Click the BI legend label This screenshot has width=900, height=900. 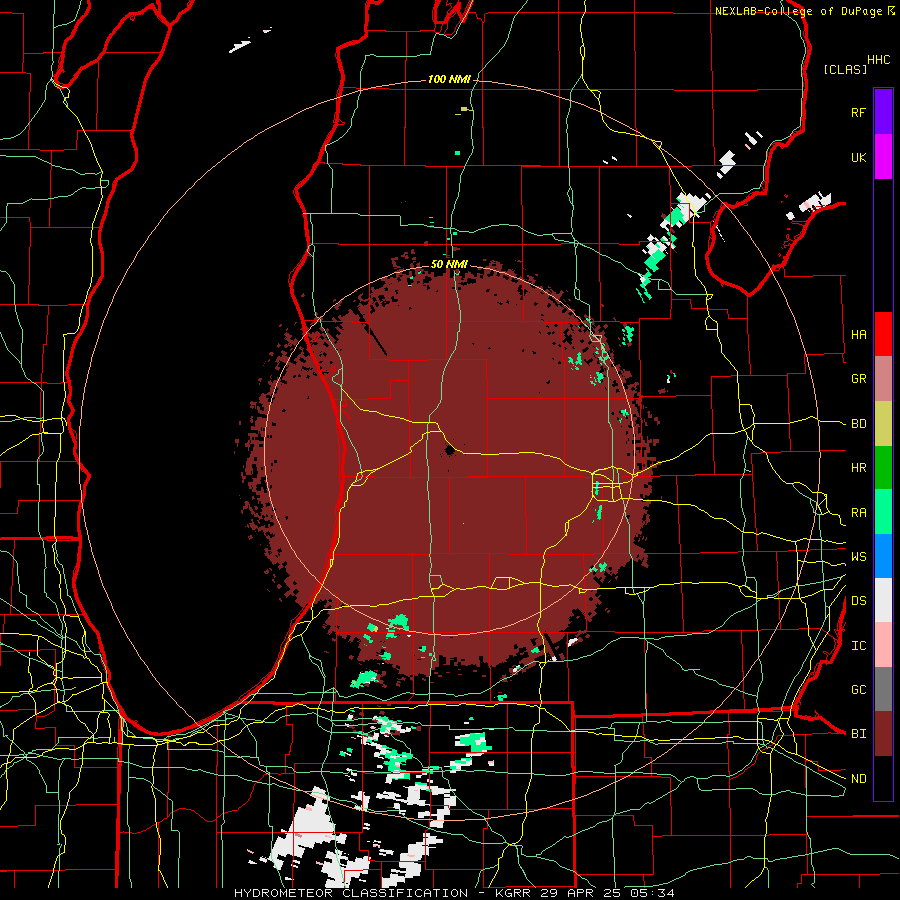tap(858, 734)
